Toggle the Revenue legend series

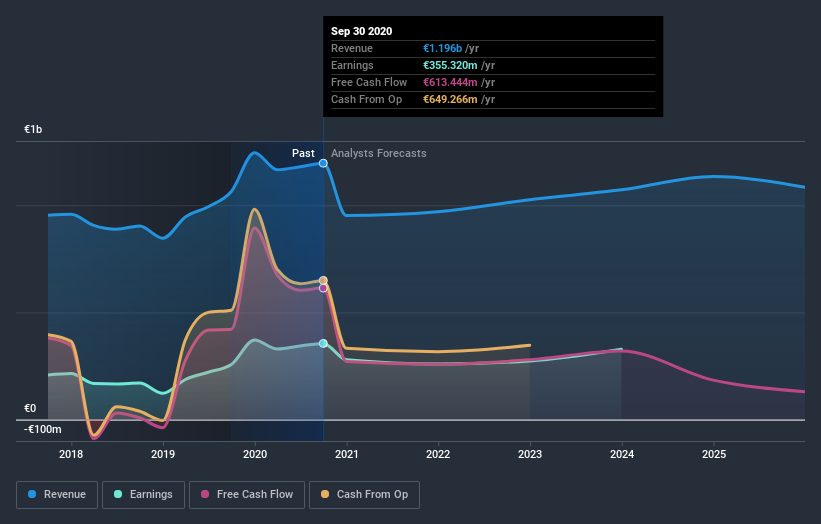click(x=57, y=495)
